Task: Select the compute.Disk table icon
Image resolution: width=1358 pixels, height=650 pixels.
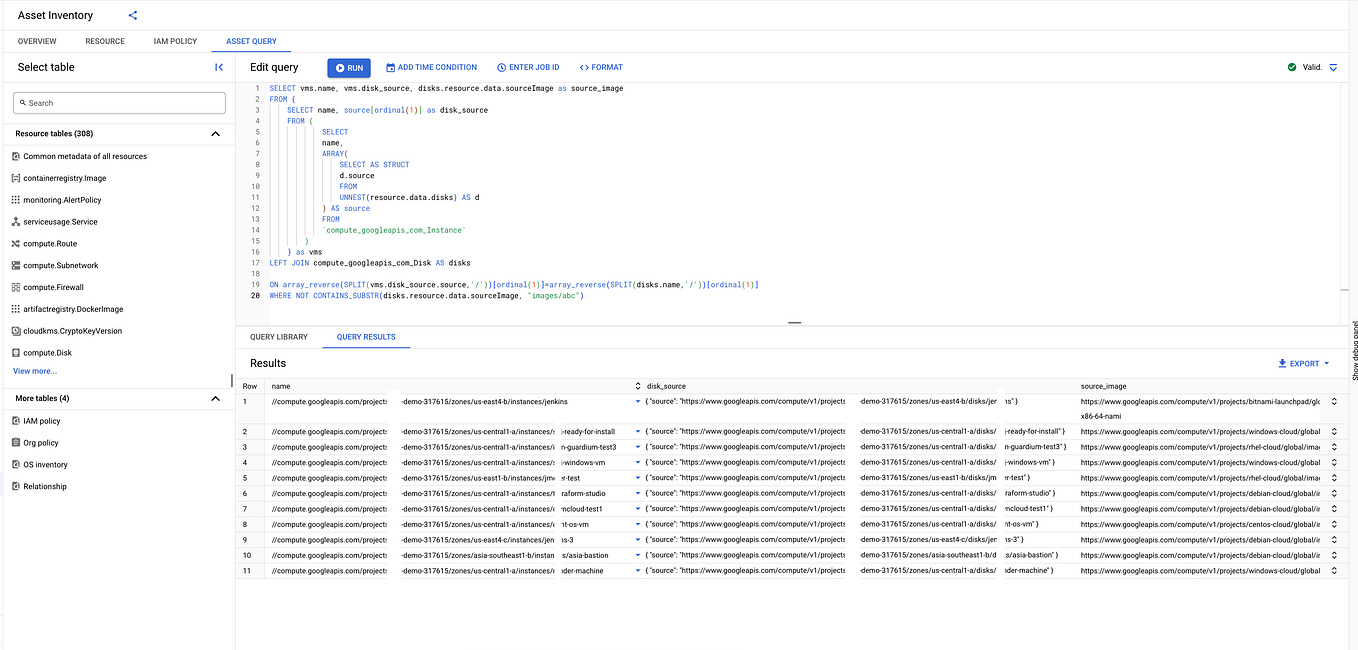Action: click(17, 352)
